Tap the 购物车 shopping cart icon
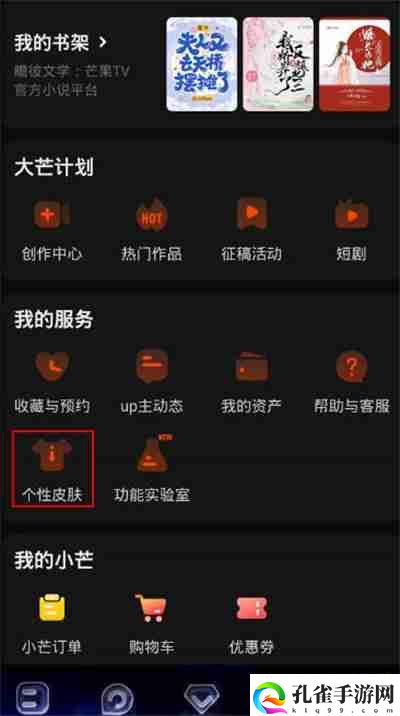The width and height of the screenshot is (400, 716). (x=151, y=608)
